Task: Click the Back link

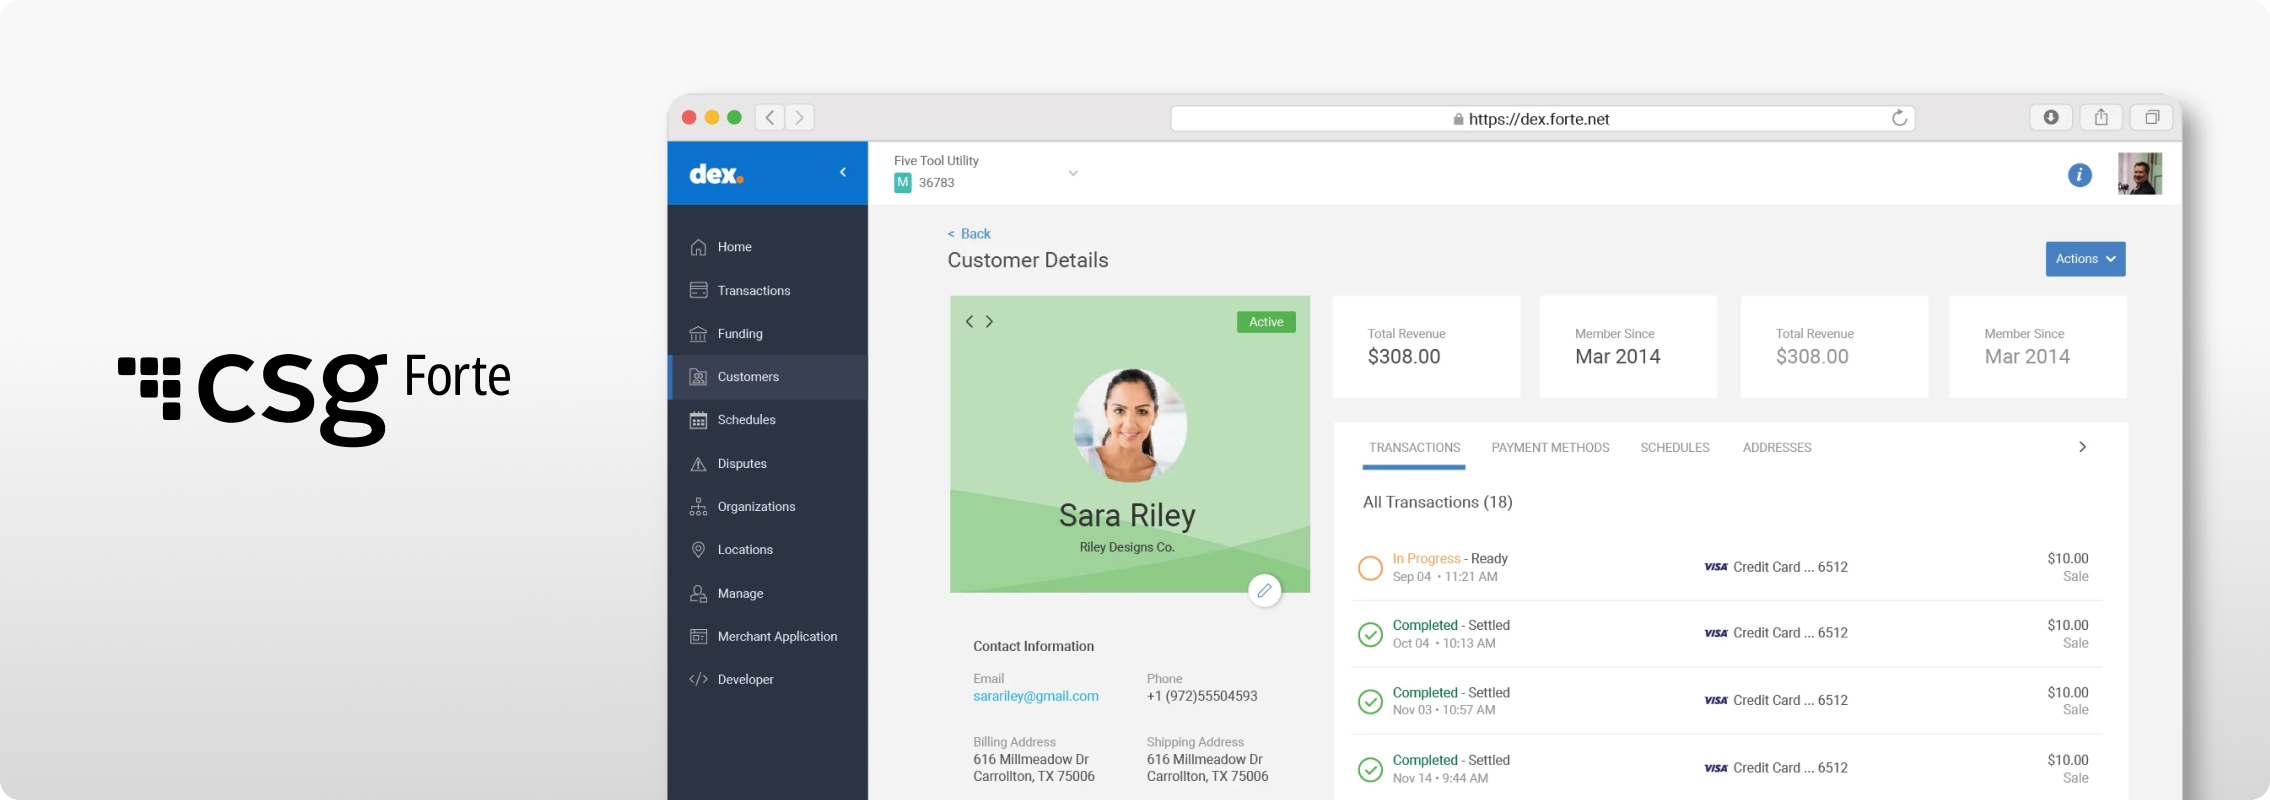Action: pos(969,234)
